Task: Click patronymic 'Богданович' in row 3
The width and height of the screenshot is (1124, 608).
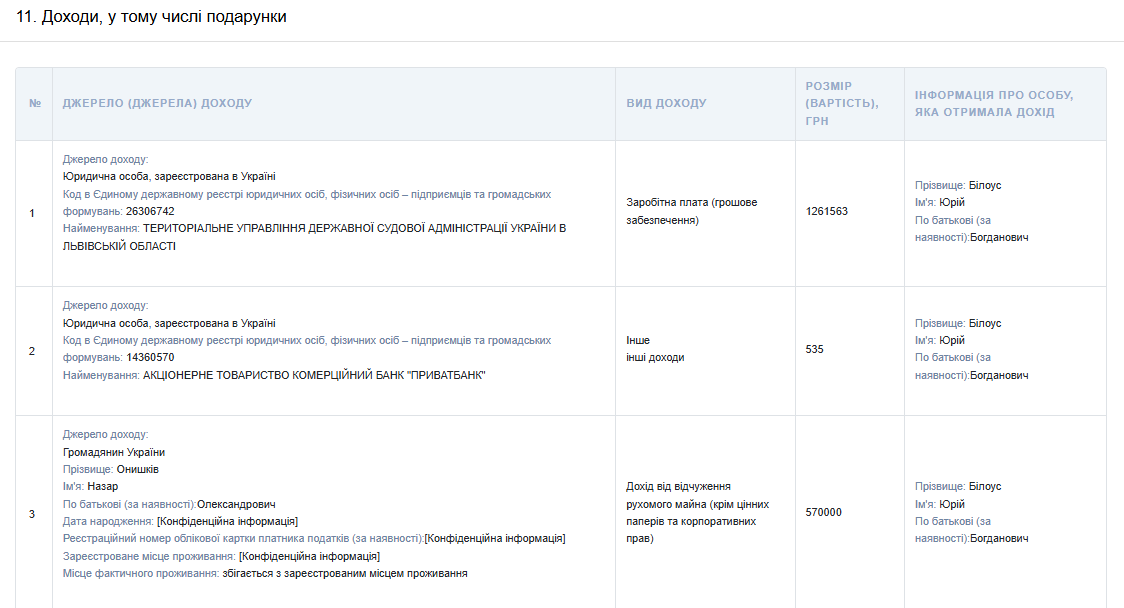Action: (x=999, y=538)
